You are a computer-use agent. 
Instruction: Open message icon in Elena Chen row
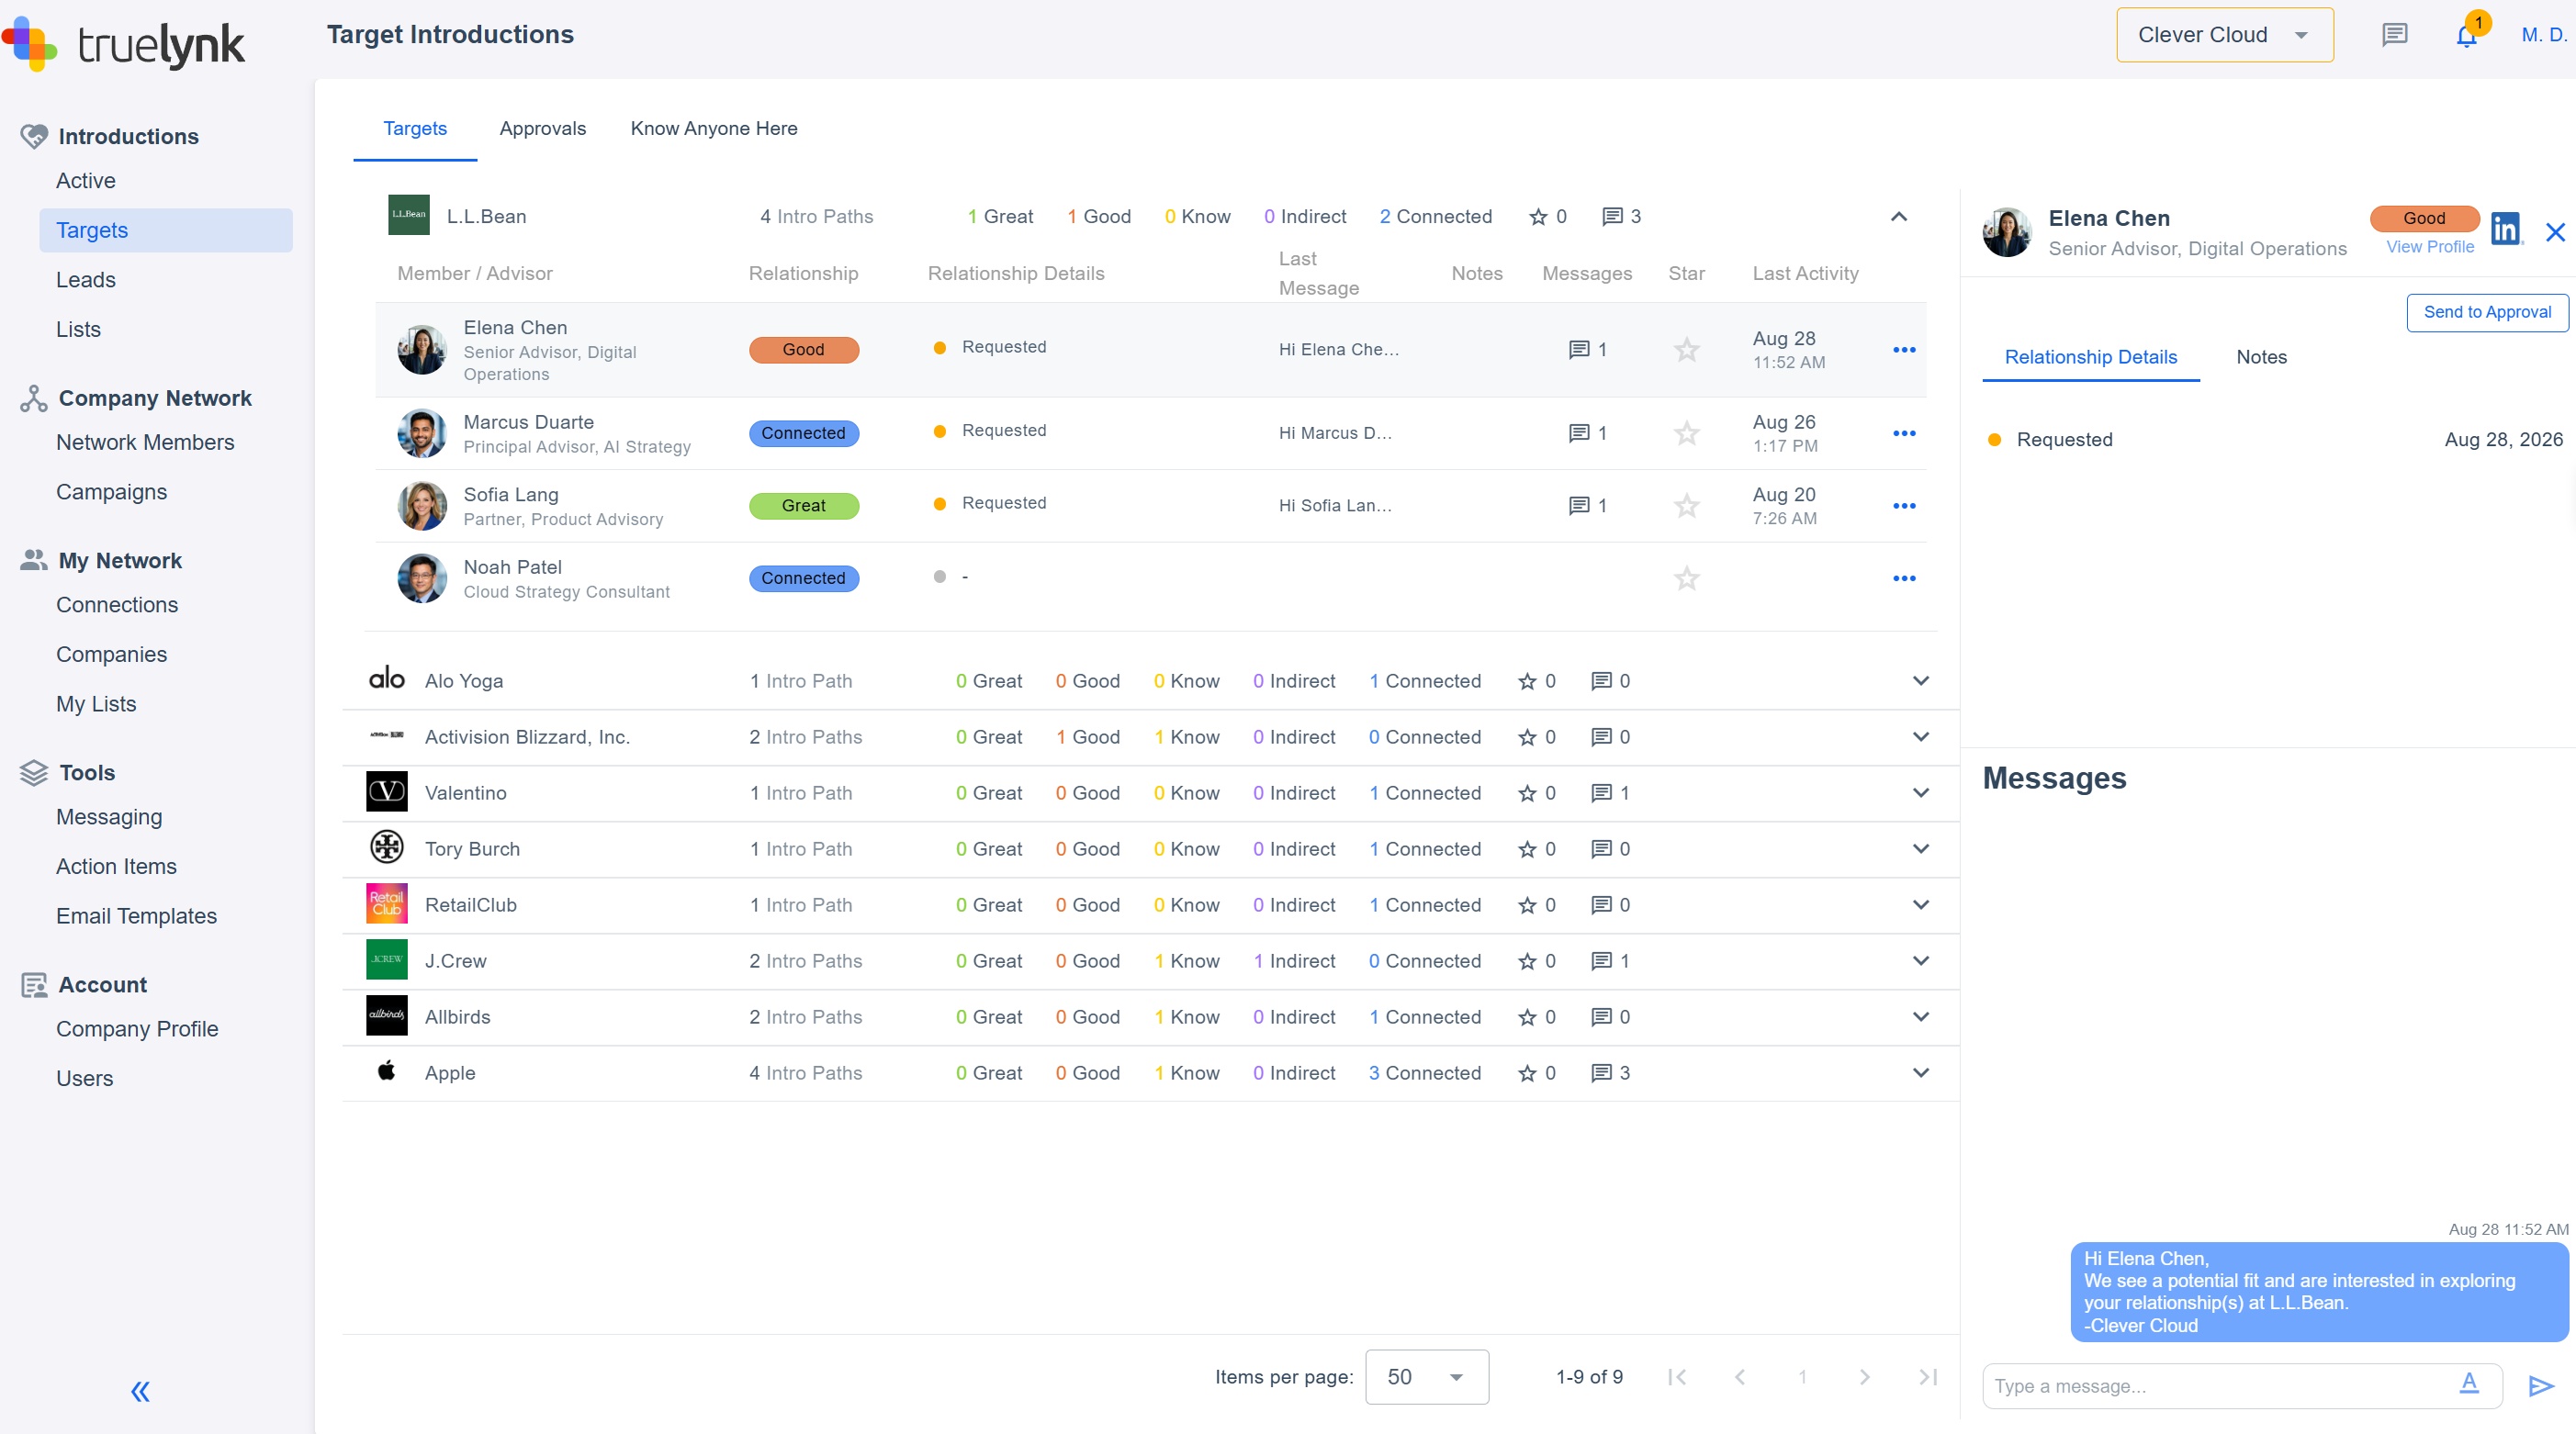click(x=1579, y=350)
